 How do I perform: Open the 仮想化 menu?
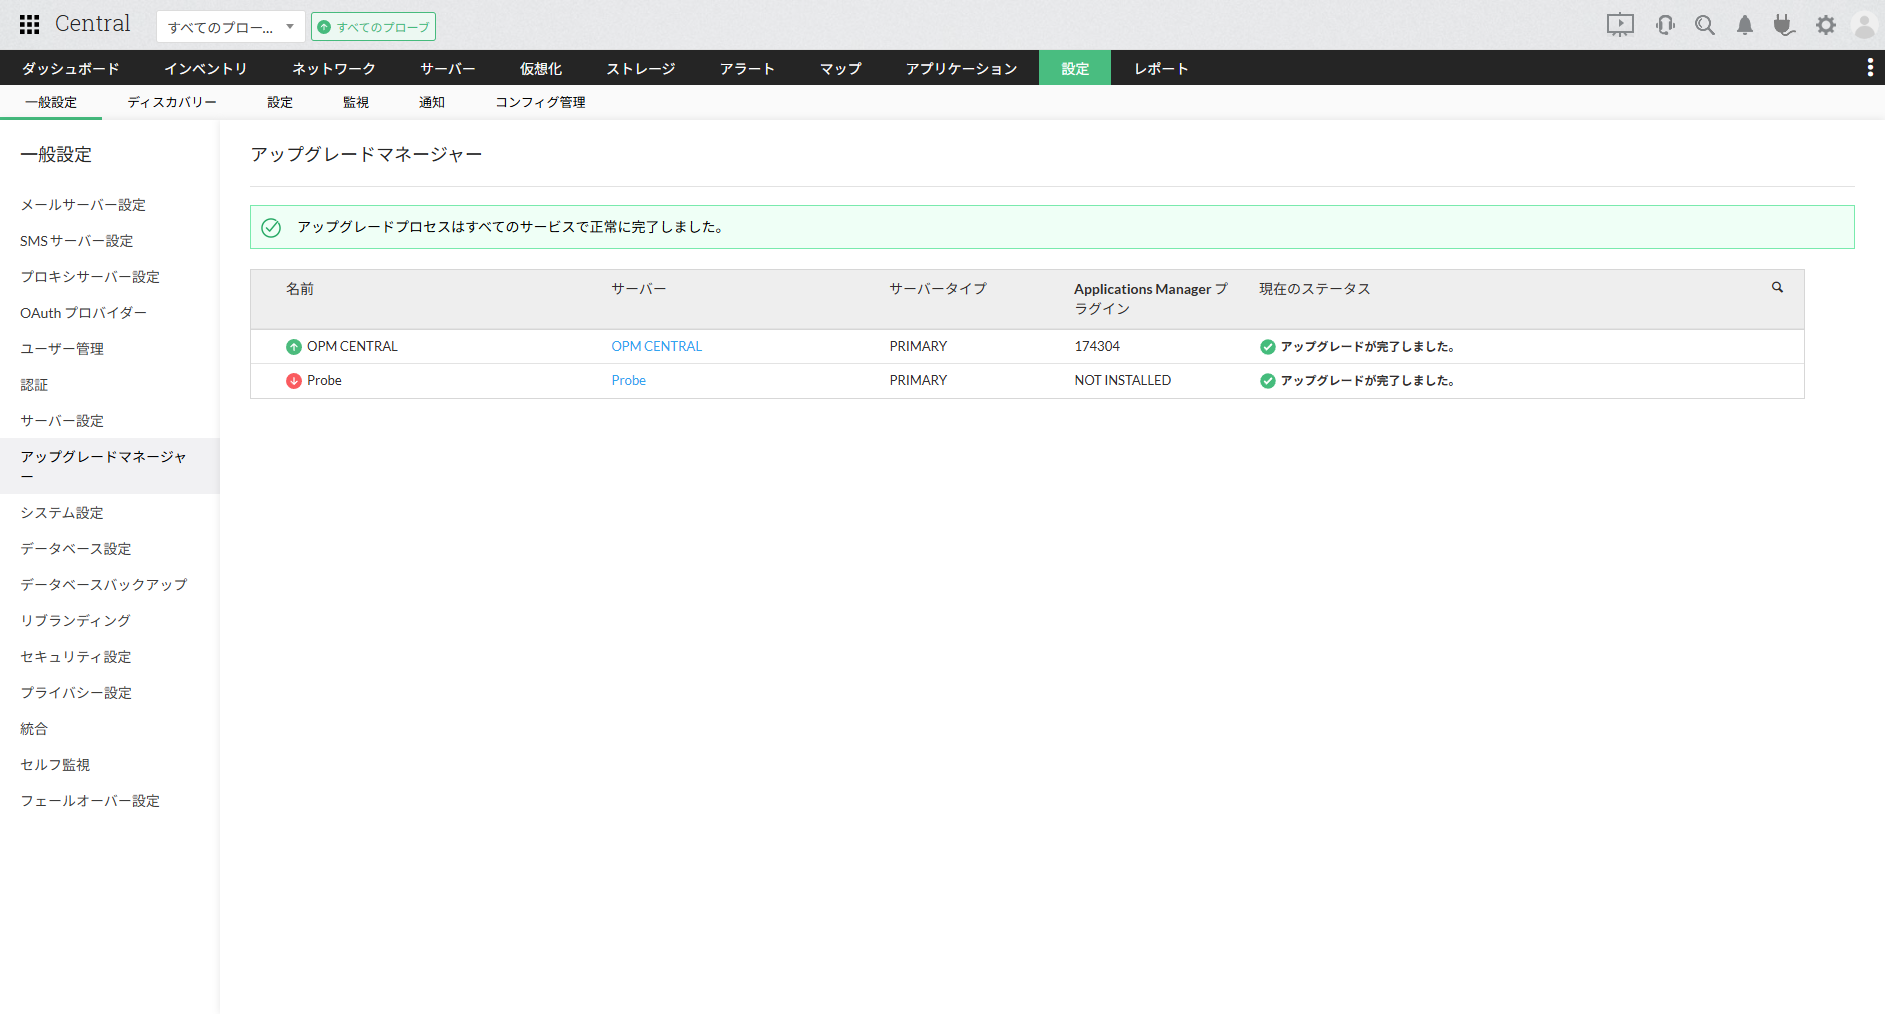541,68
